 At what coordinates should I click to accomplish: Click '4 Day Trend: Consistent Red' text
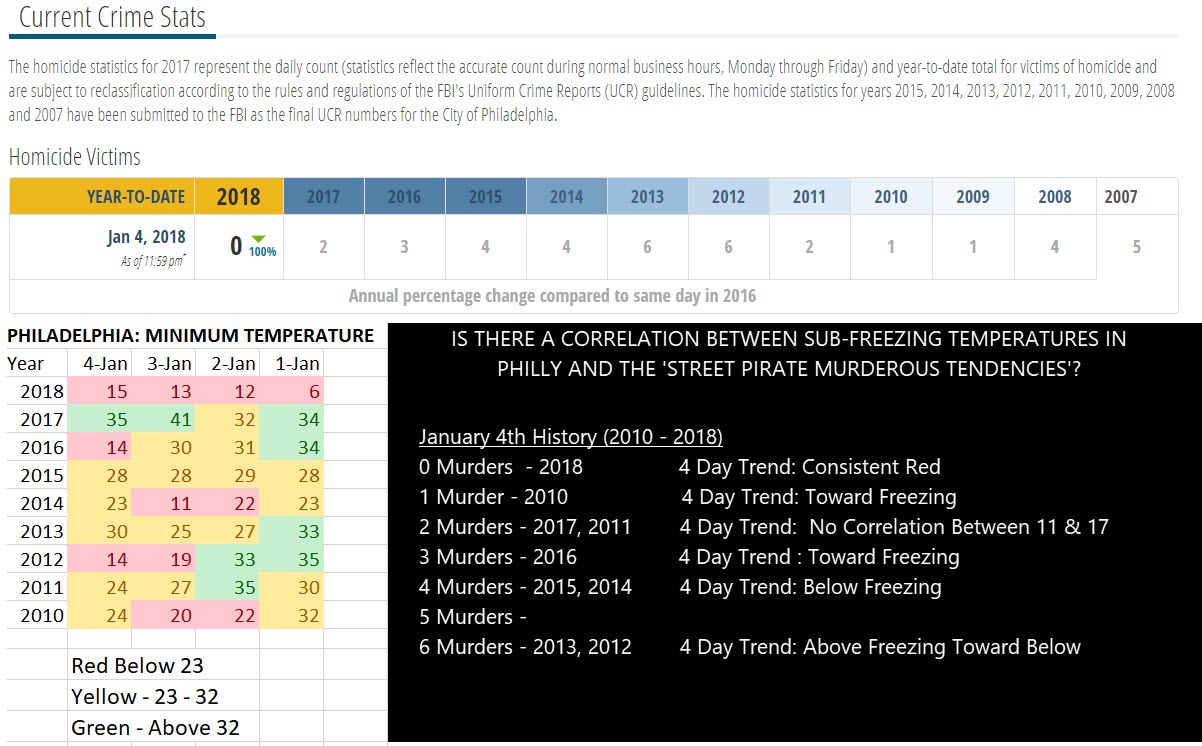tap(810, 467)
